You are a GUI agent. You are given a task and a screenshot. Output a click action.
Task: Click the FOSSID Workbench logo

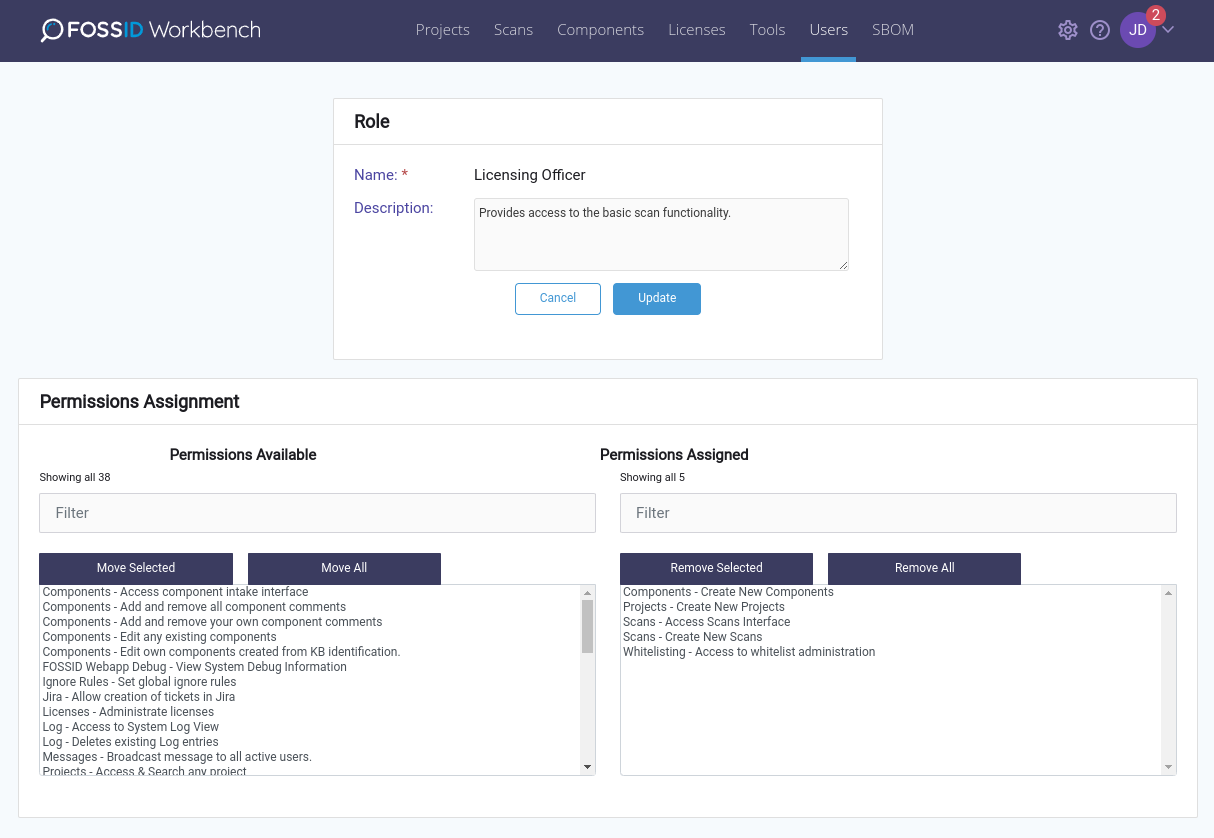pos(151,30)
